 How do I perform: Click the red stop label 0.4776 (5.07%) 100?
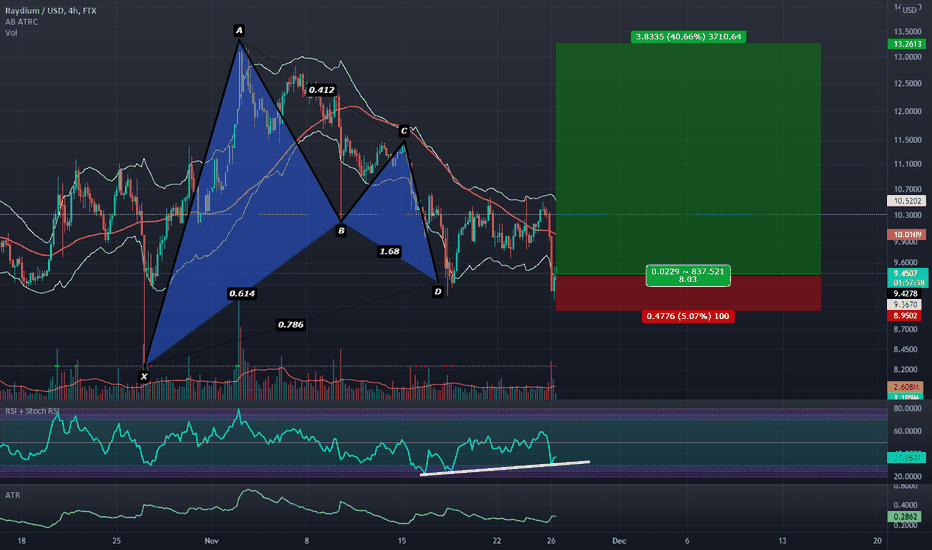688,316
